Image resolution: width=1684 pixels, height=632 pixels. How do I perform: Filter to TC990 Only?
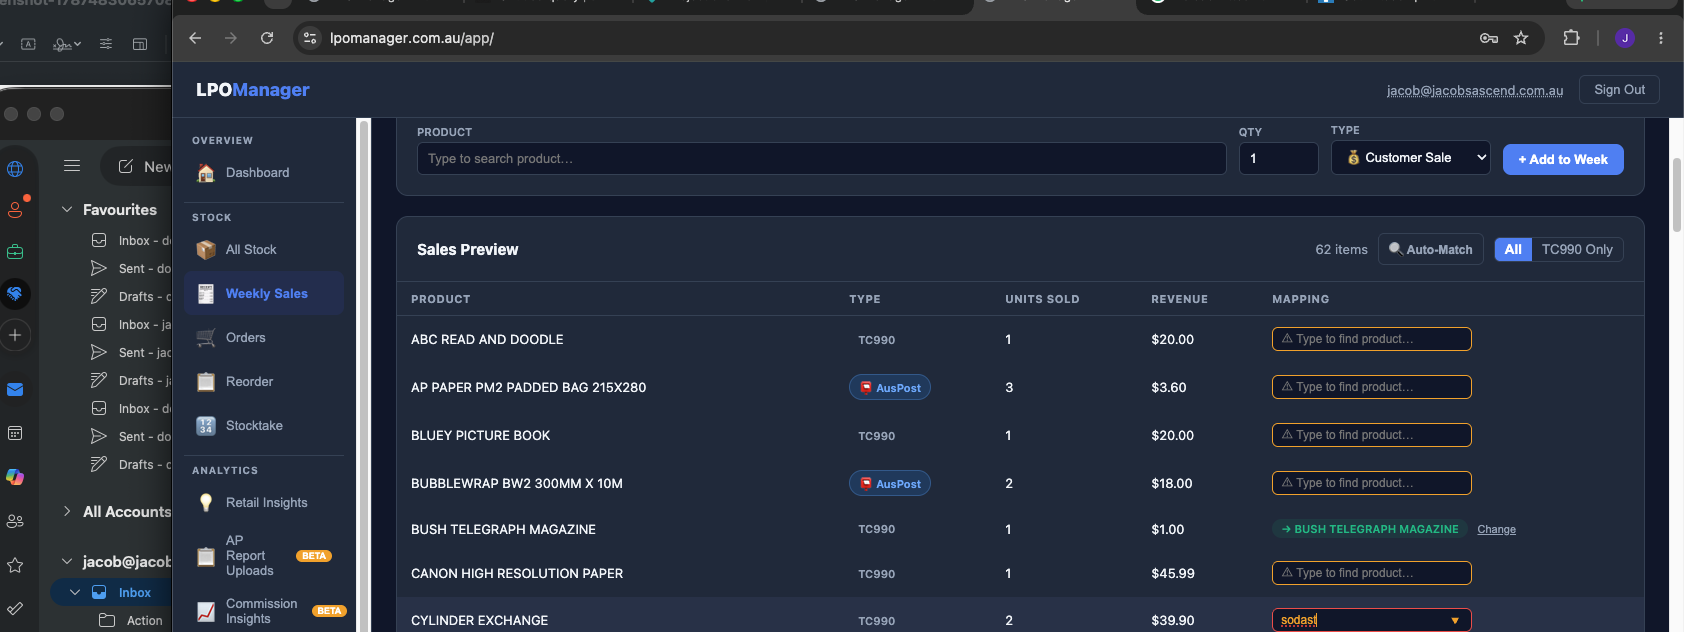point(1577,249)
